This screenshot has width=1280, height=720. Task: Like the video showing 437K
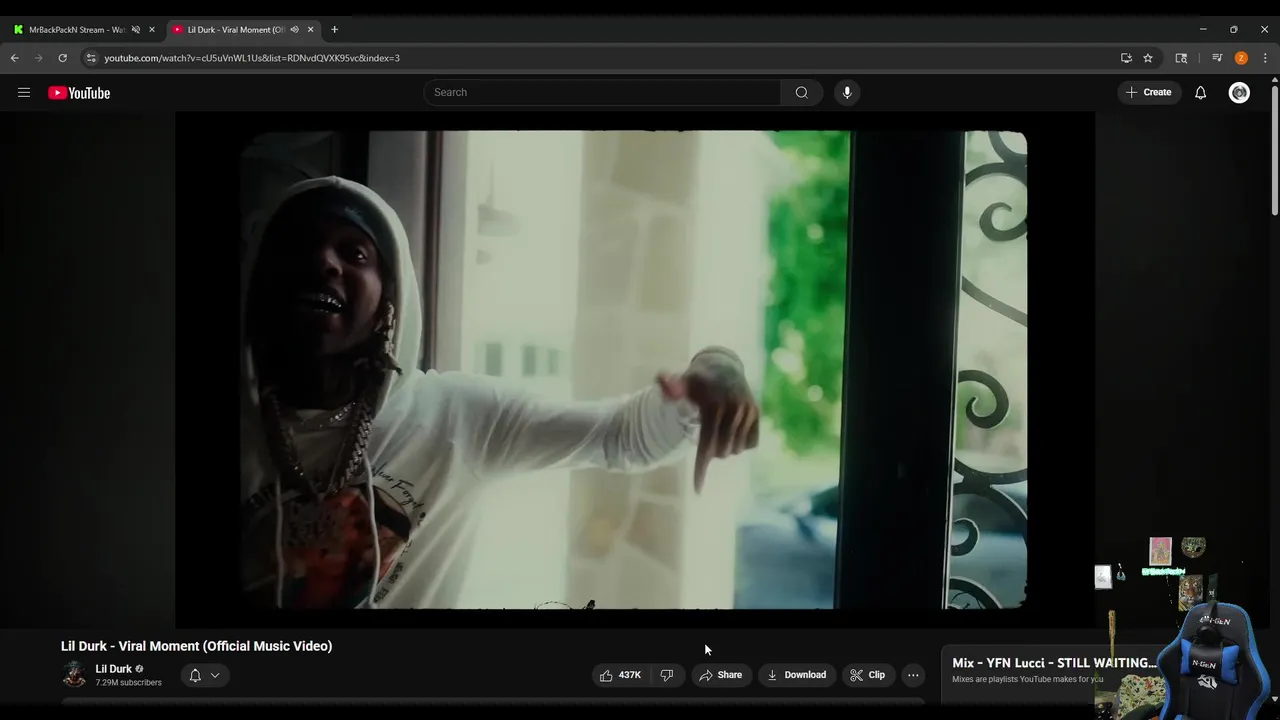(620, 675)
